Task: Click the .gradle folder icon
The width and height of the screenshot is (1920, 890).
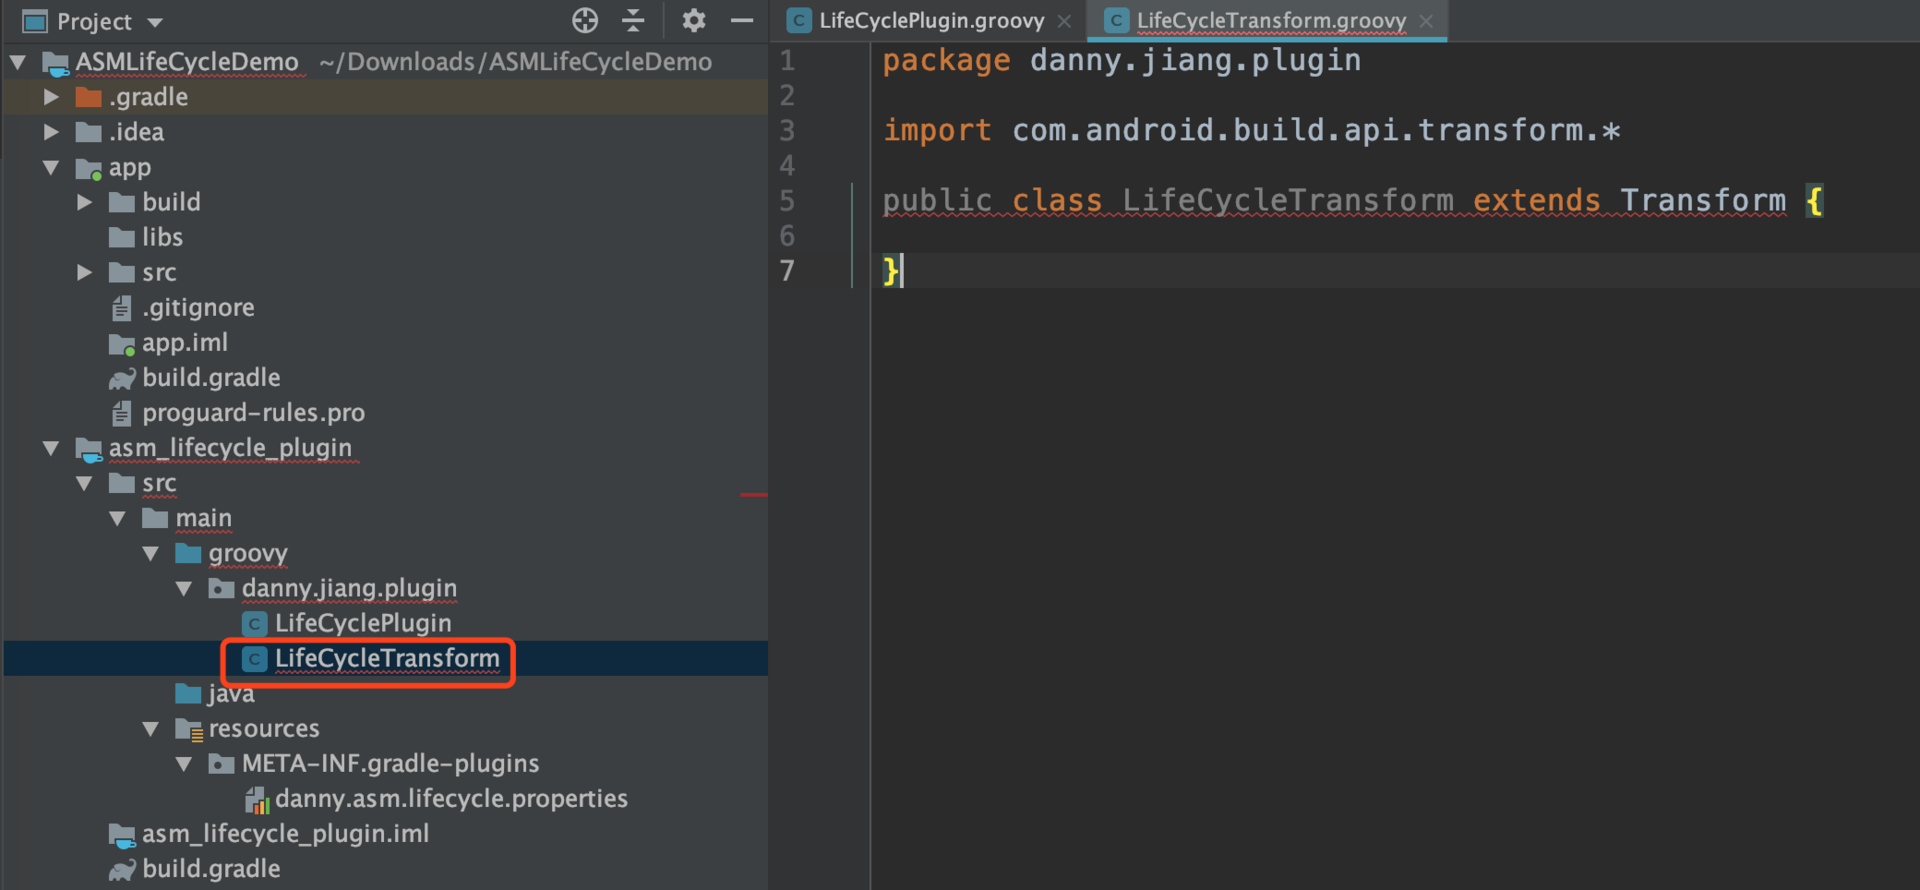Action: point(89,97)
